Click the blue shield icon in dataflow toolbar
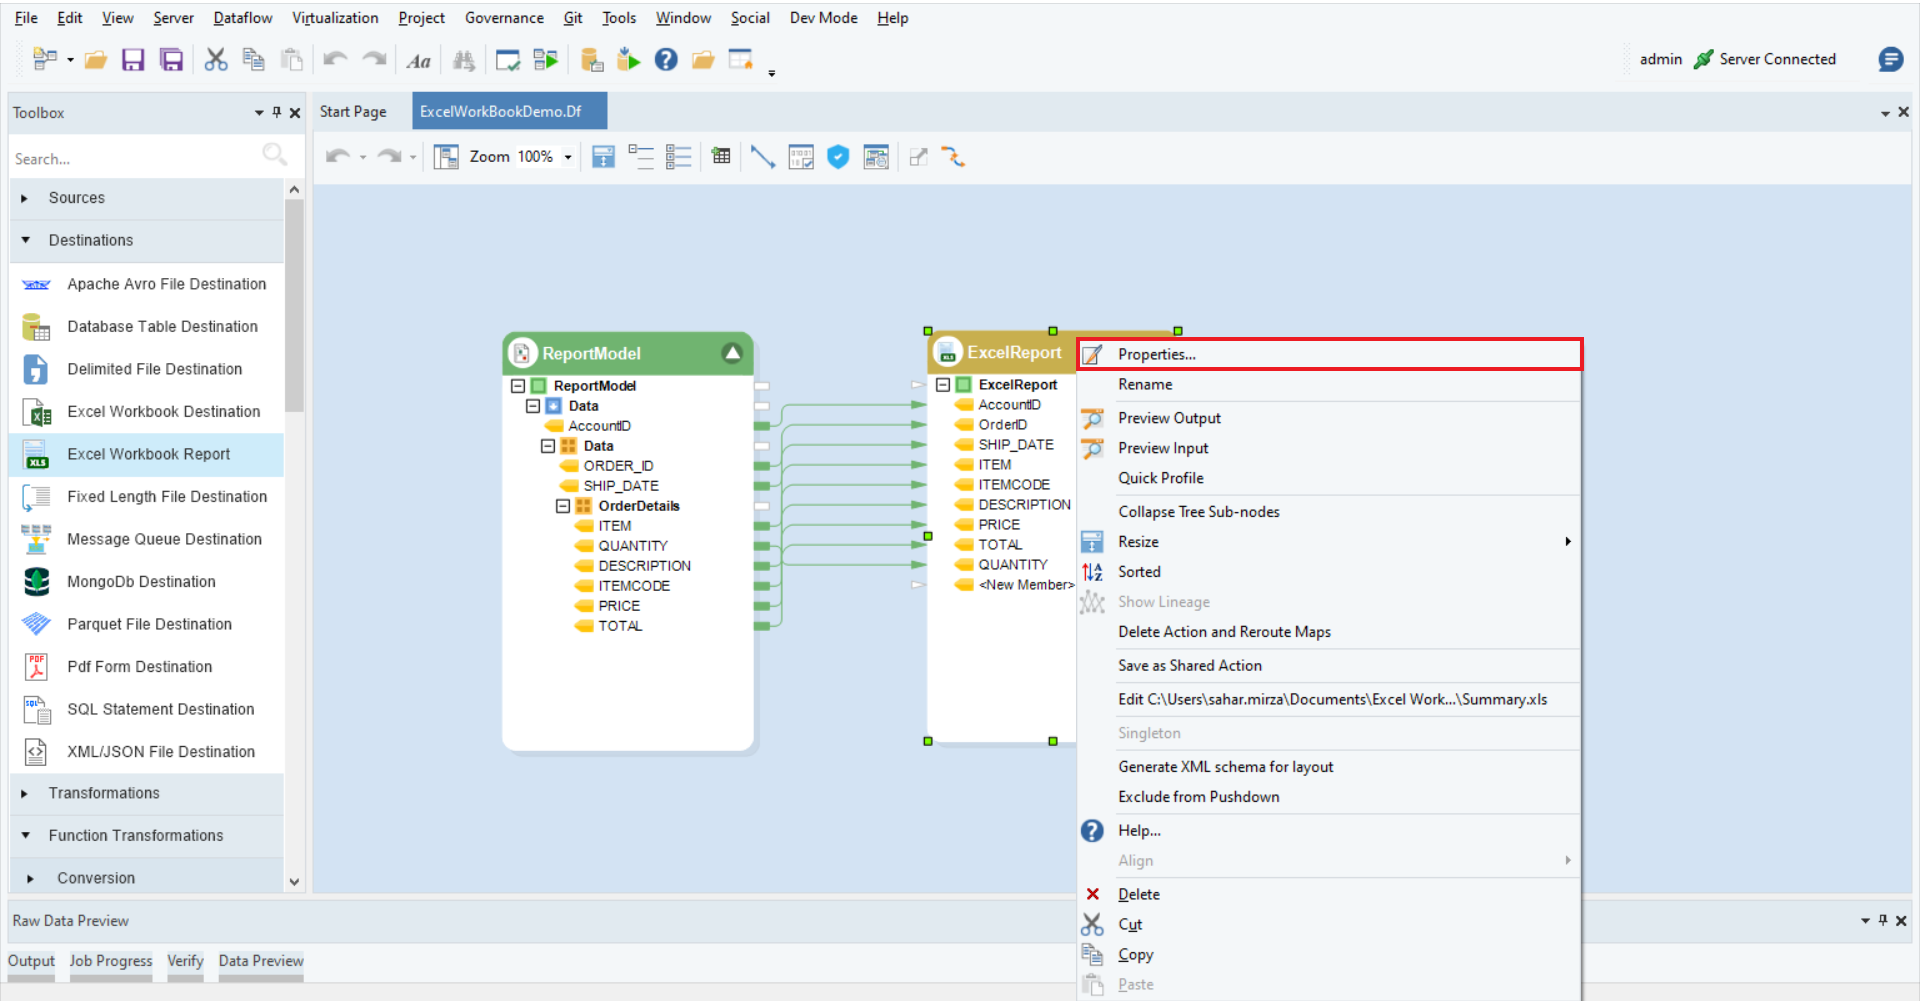This screenshot has width=1920, height=1001. (838, 157)
